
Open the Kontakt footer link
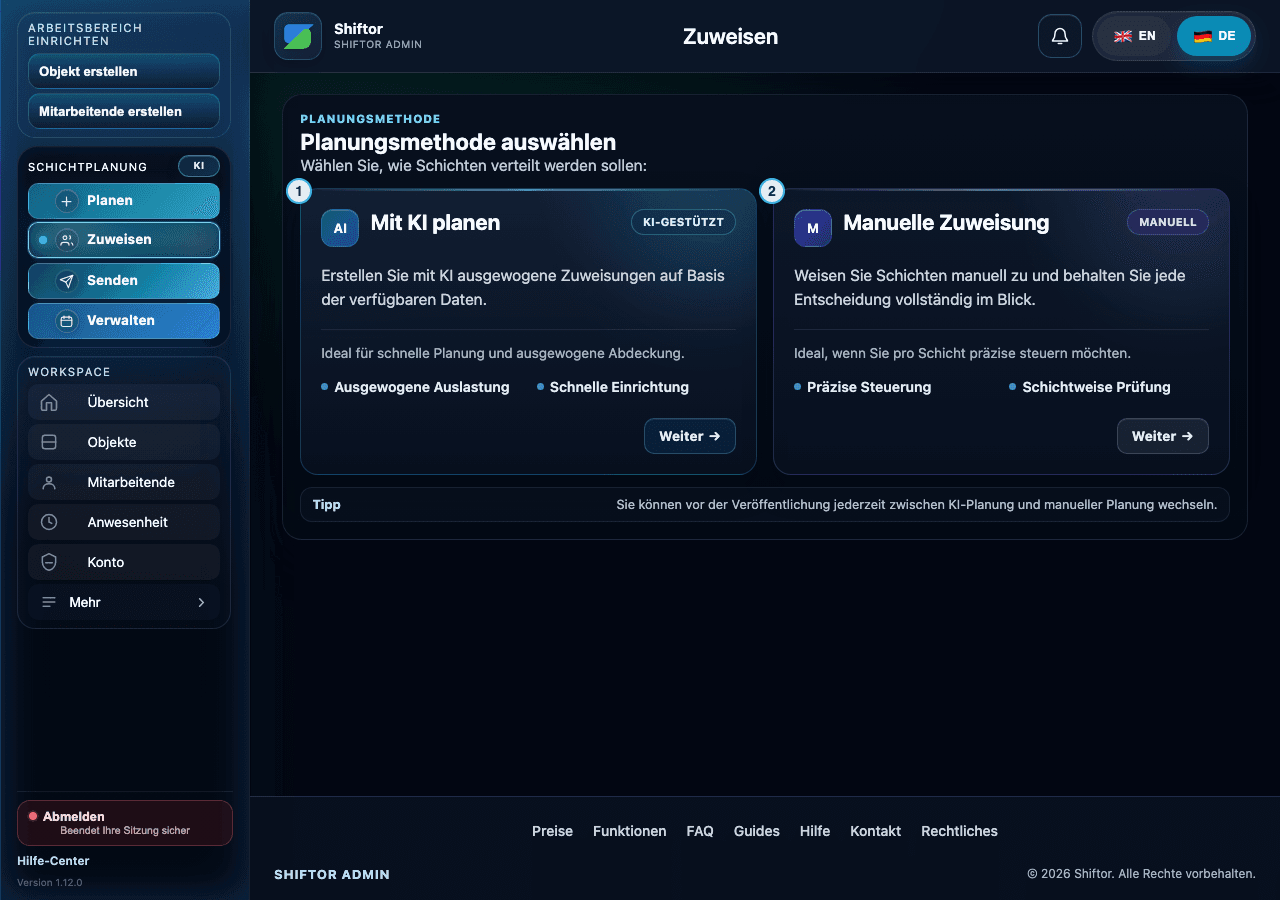(875, 831)
